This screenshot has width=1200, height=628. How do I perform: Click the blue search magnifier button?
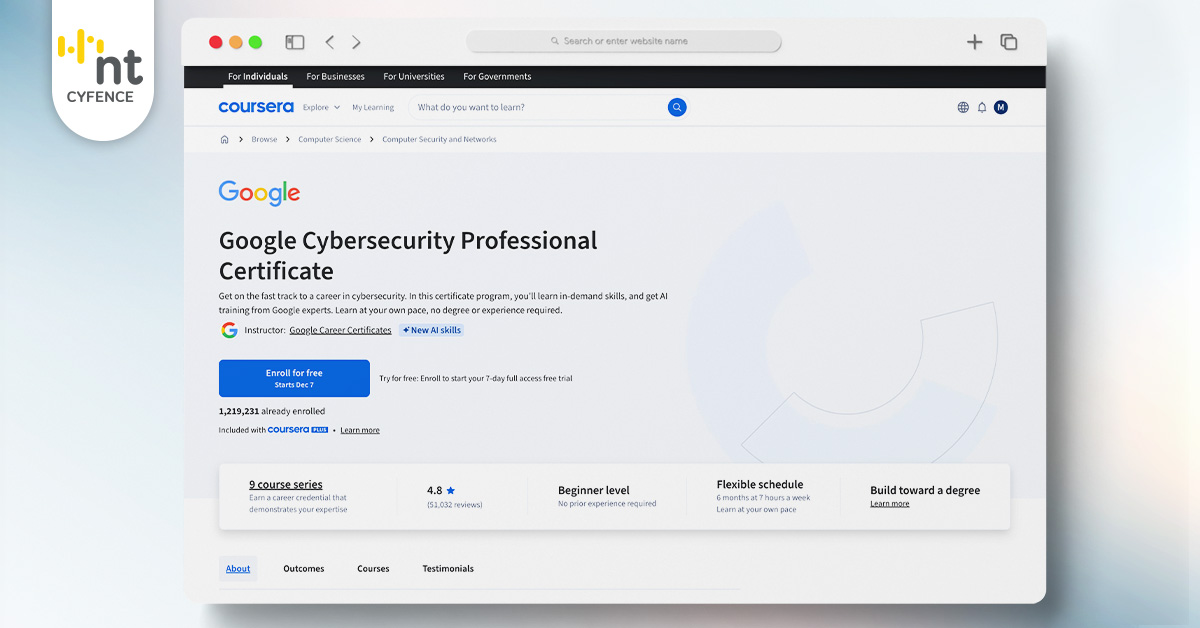pos(677,107)
